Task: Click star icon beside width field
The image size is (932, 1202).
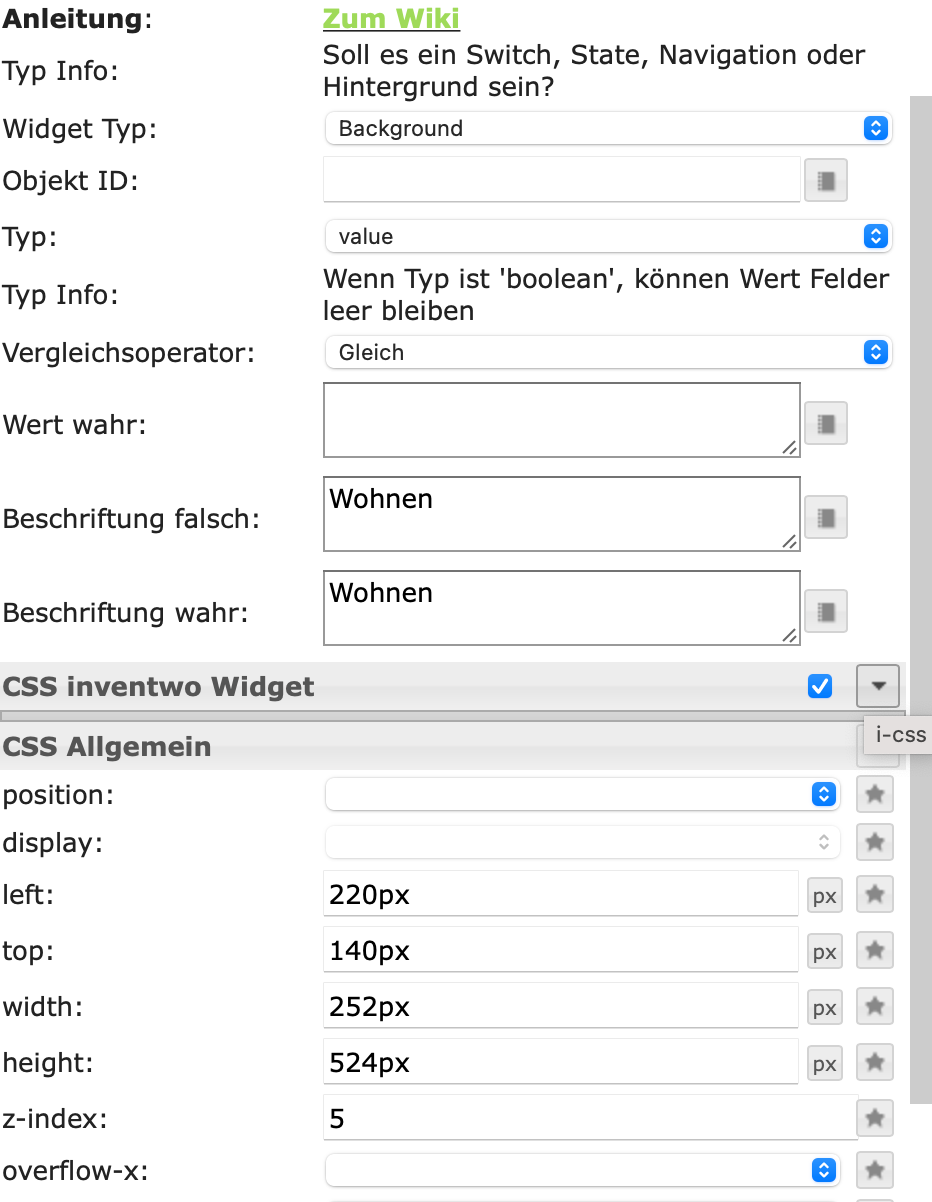Action: click(875, 1006)
